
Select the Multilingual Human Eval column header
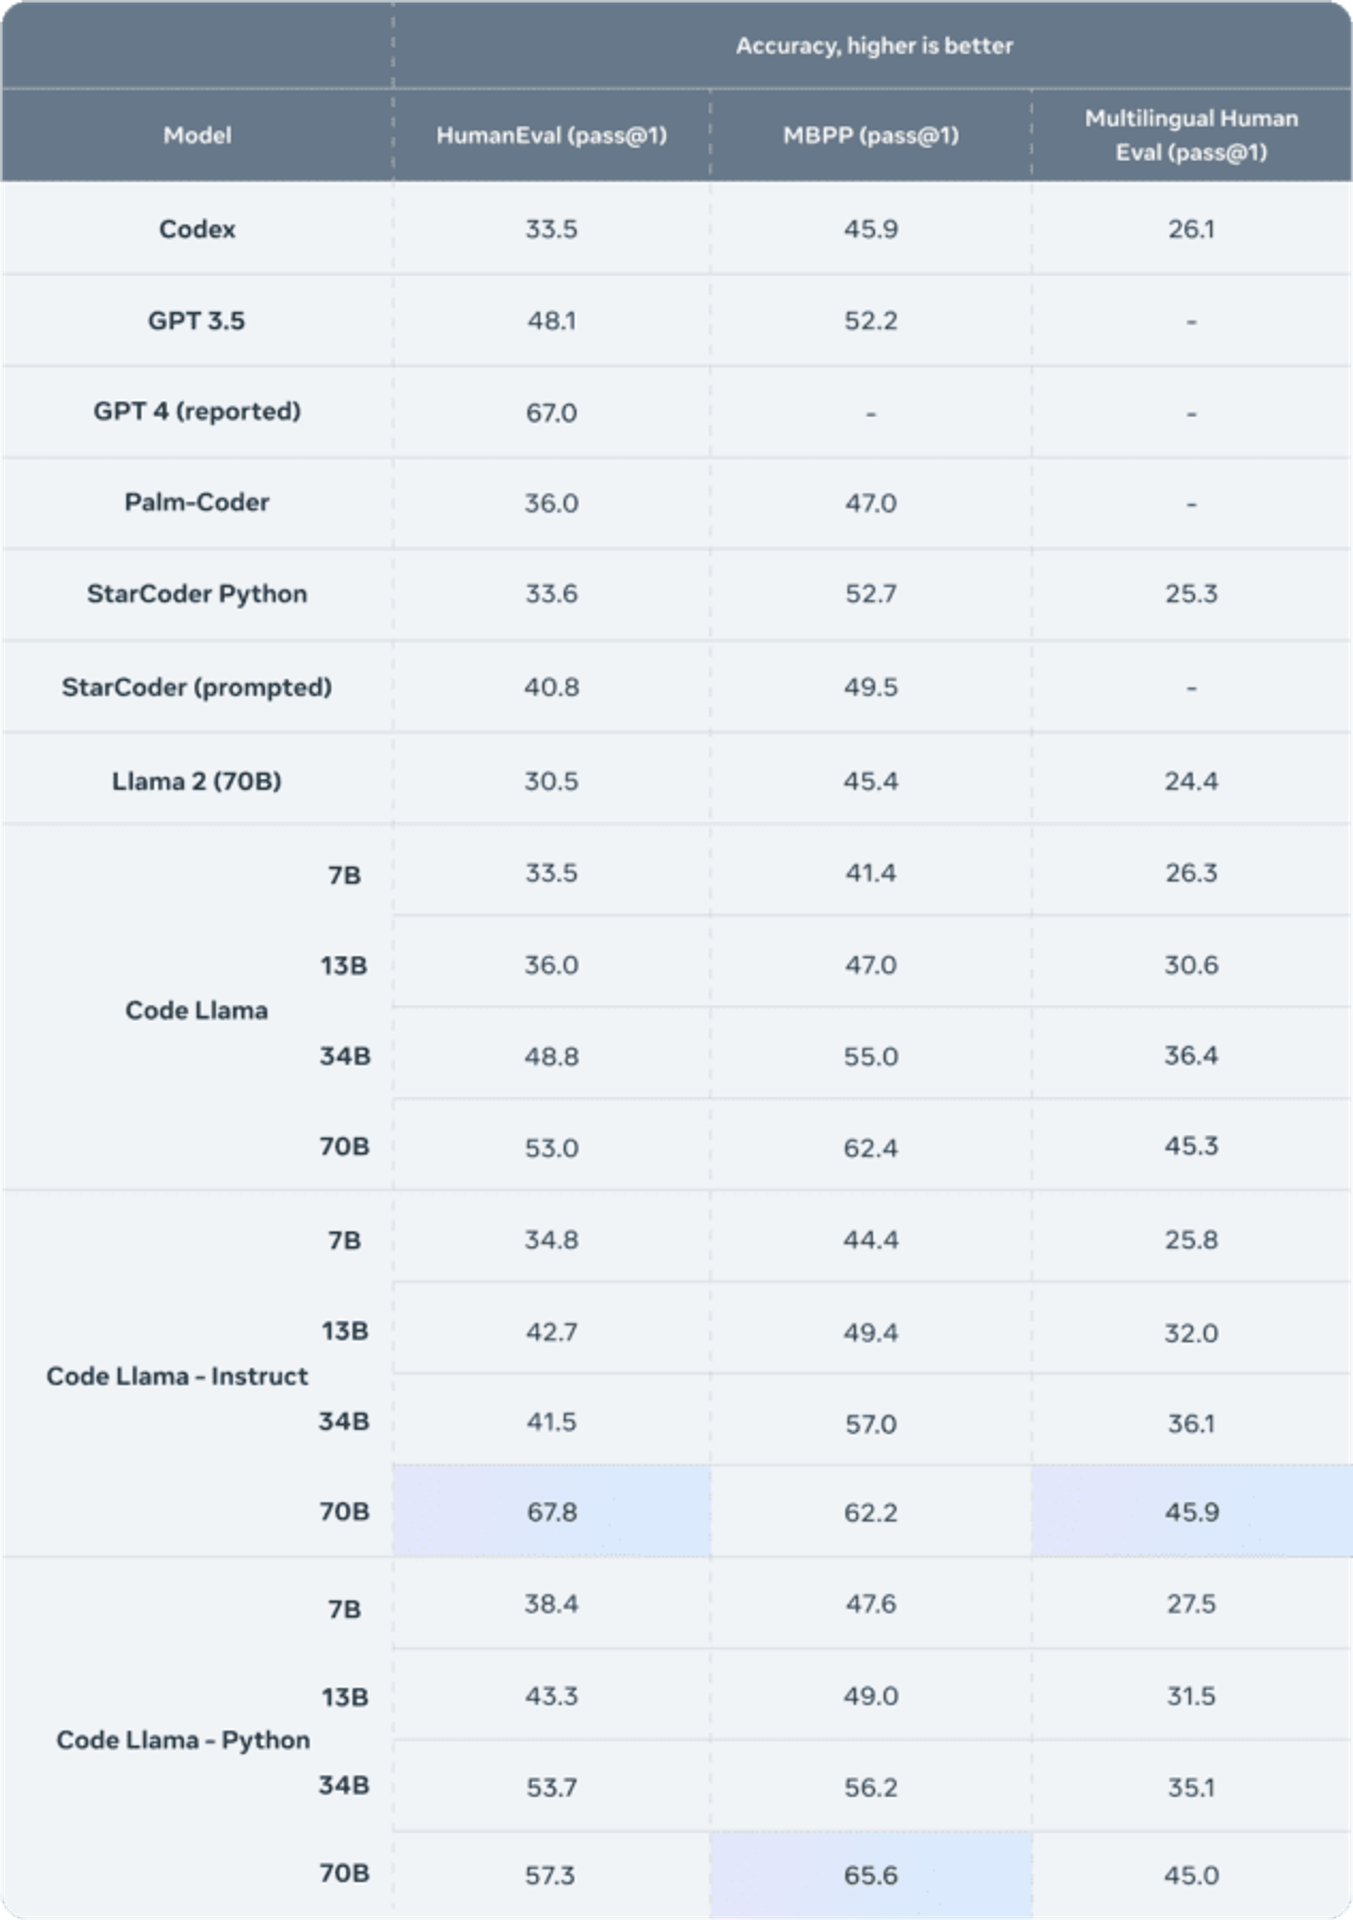[x=1191, y=135]
